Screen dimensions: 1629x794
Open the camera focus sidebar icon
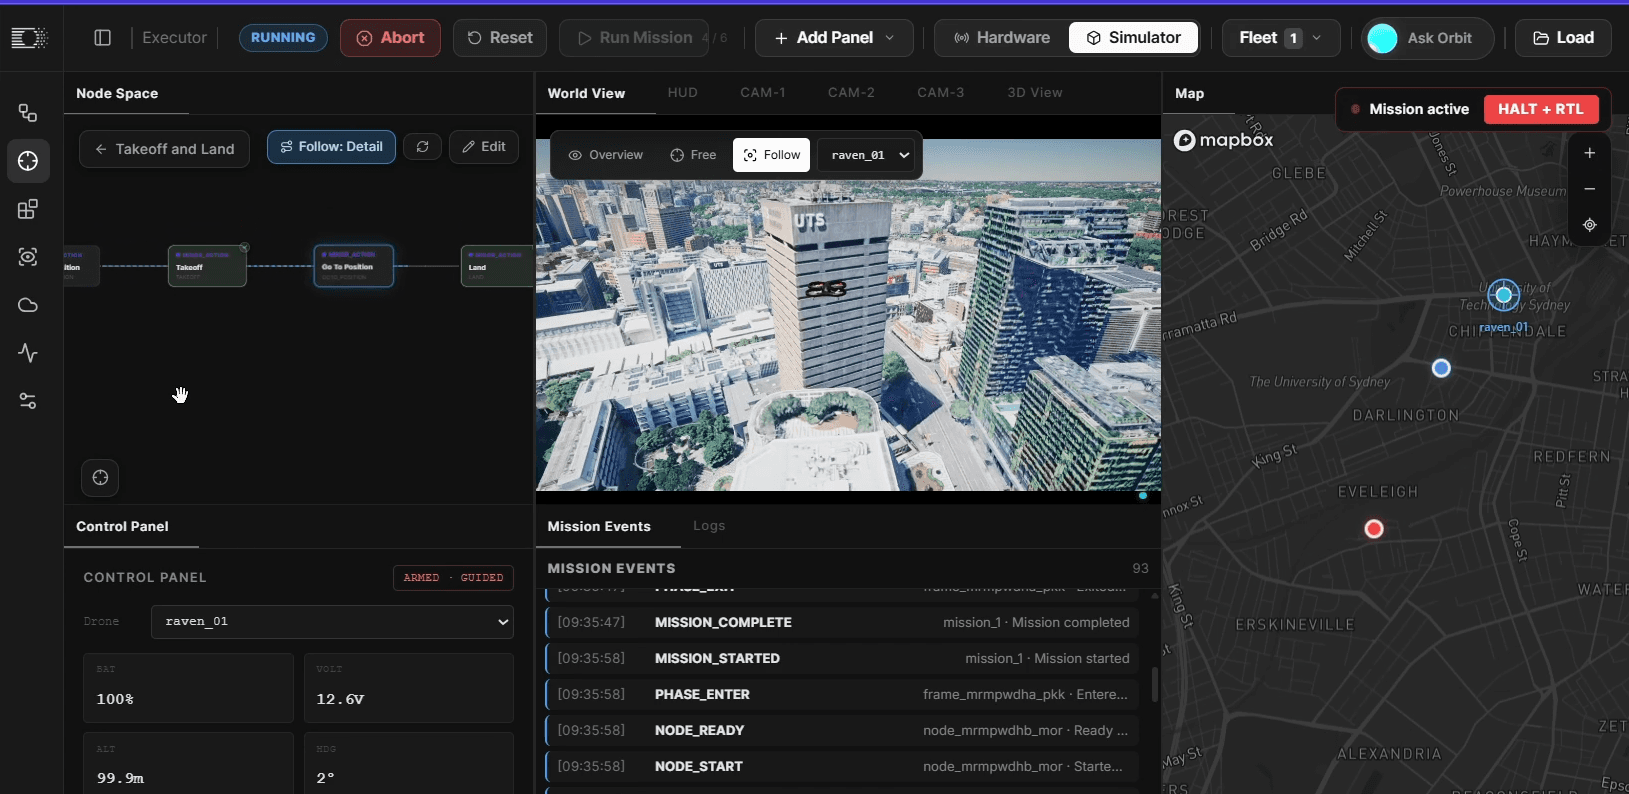pos(28,257)
